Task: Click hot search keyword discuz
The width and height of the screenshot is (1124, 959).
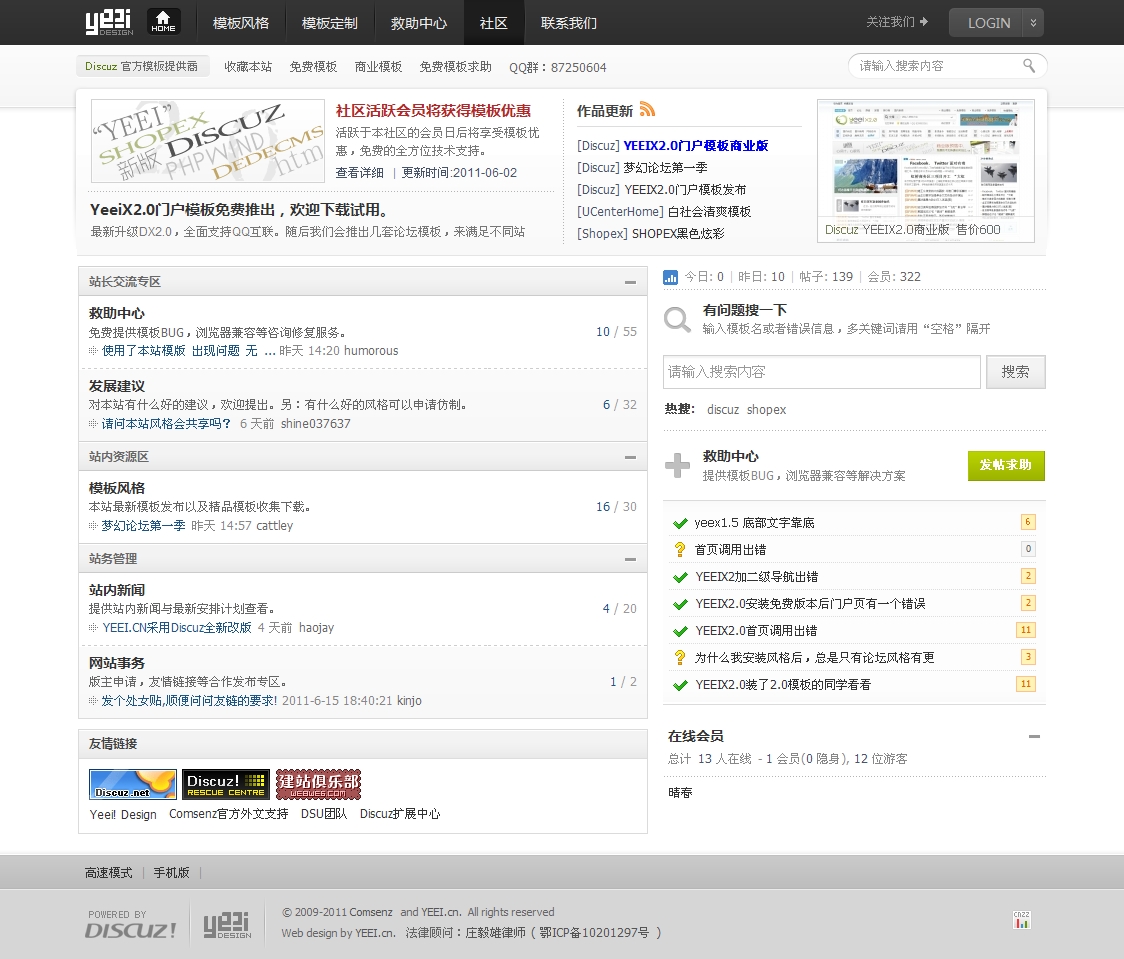Action: coord(723,410)
